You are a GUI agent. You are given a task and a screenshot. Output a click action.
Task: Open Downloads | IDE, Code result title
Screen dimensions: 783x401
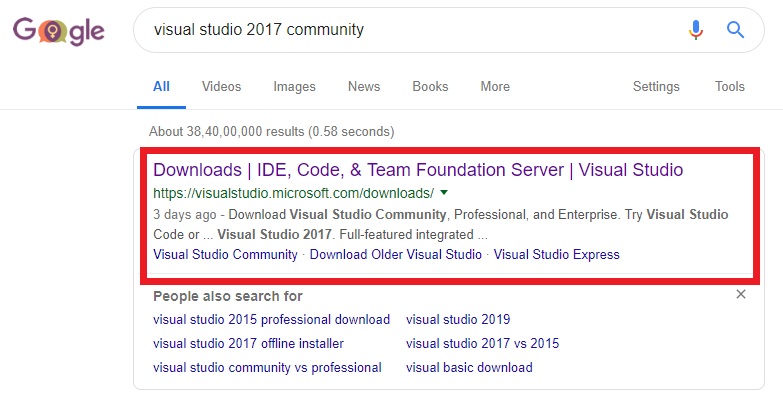coord(418,170)
